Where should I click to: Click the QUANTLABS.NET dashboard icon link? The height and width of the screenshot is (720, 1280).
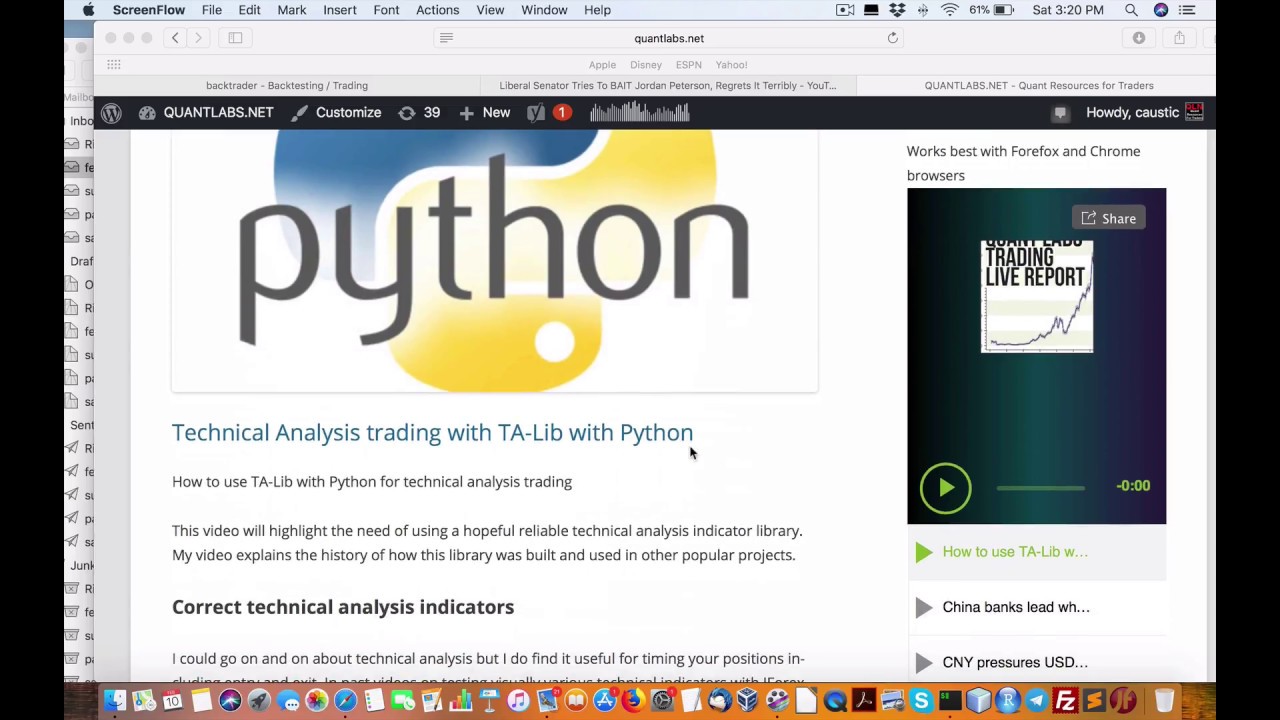coord(206,113)
